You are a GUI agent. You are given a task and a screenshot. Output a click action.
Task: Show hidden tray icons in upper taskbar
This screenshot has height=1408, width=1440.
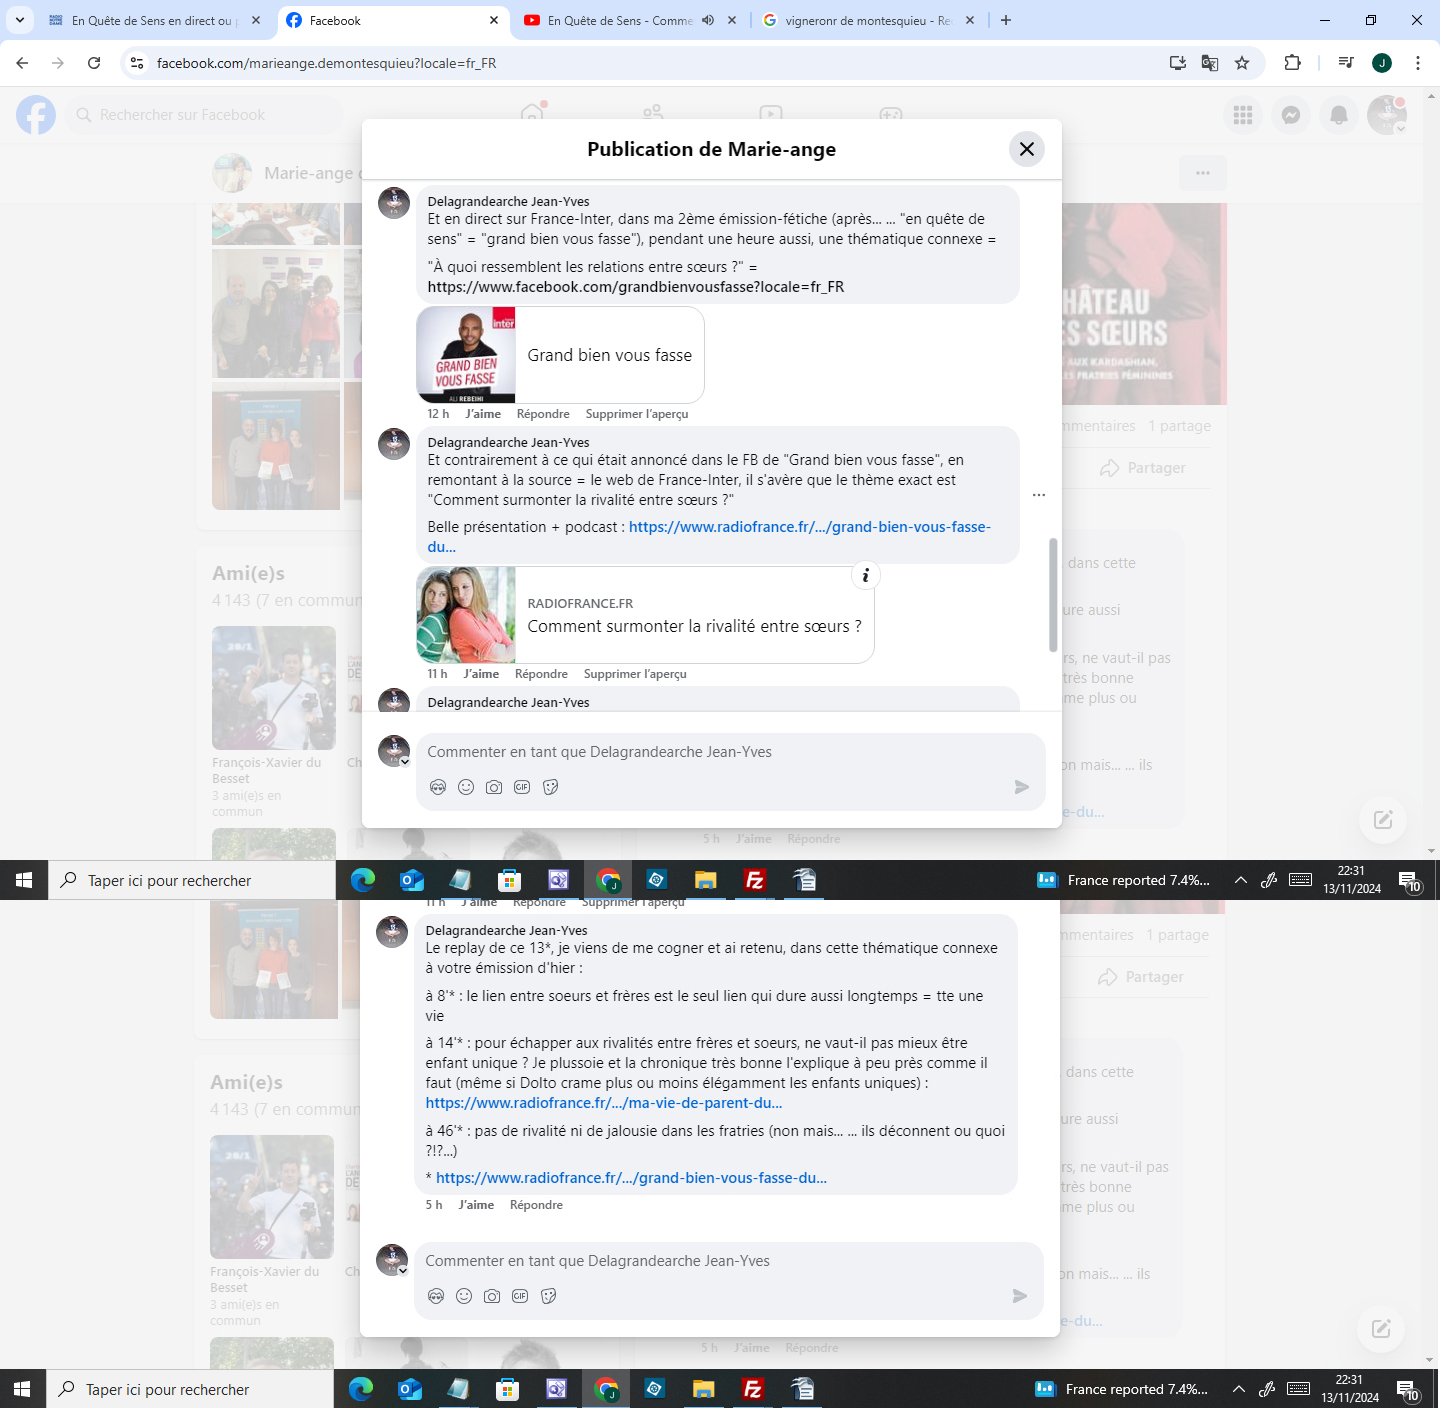(1241, 880)
